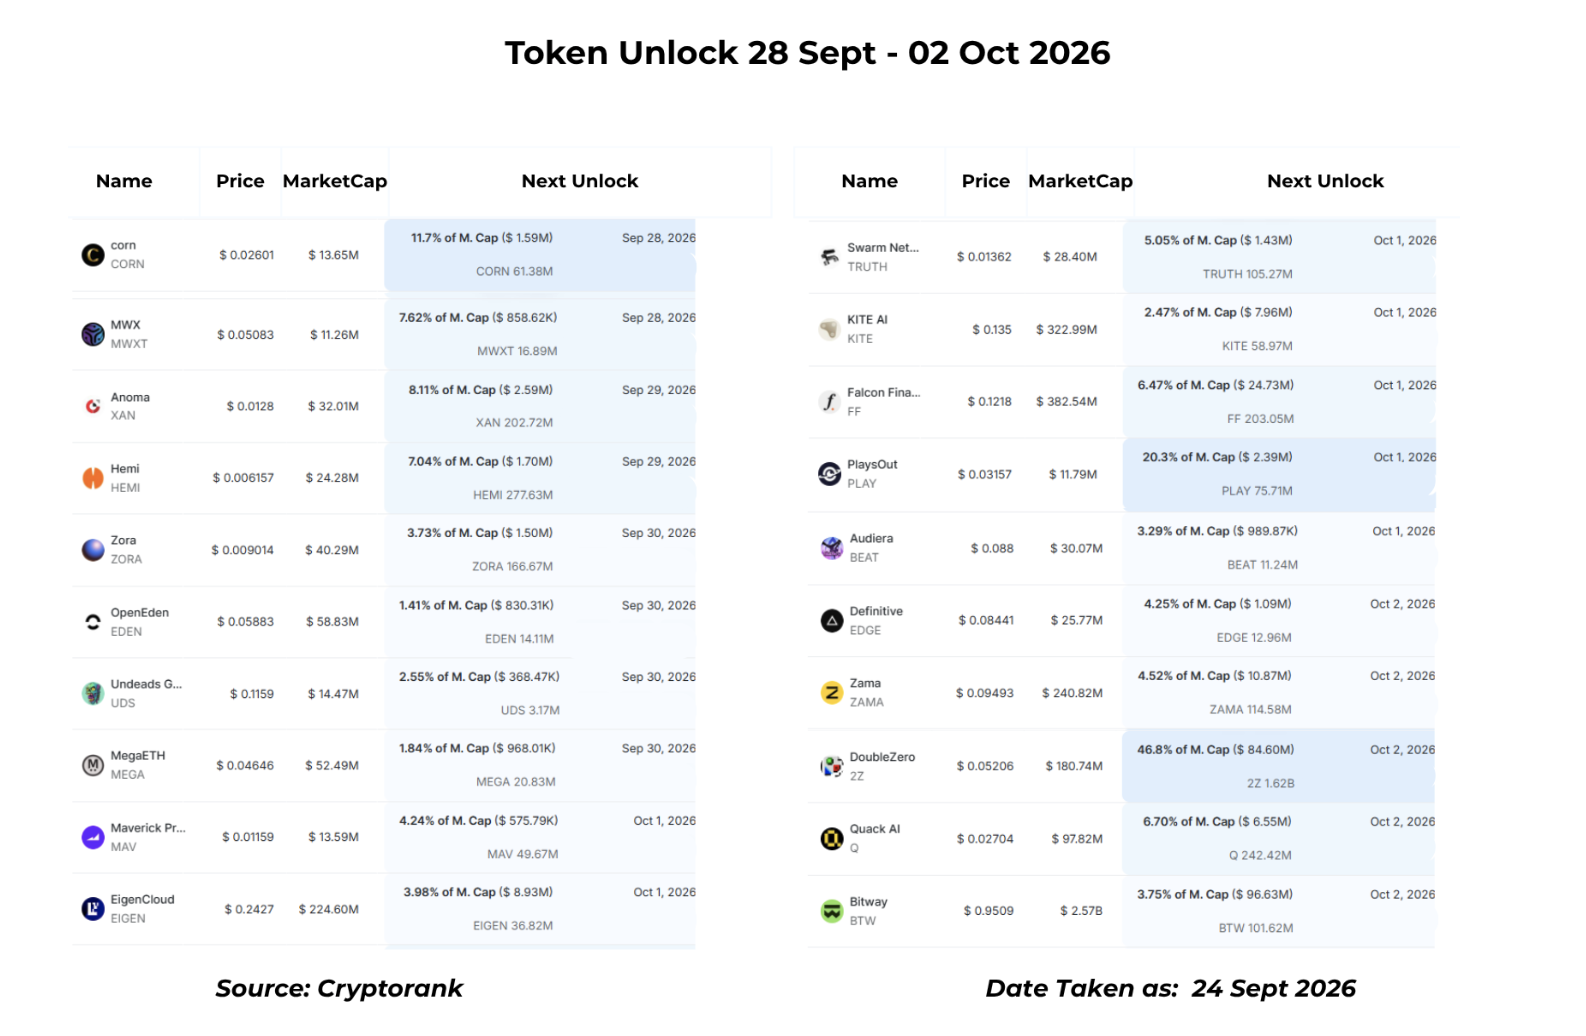This screenshot has height=1036, width=1586.
Task: Click the Definitive EDGE triangle icon
Action: (832, 621)
